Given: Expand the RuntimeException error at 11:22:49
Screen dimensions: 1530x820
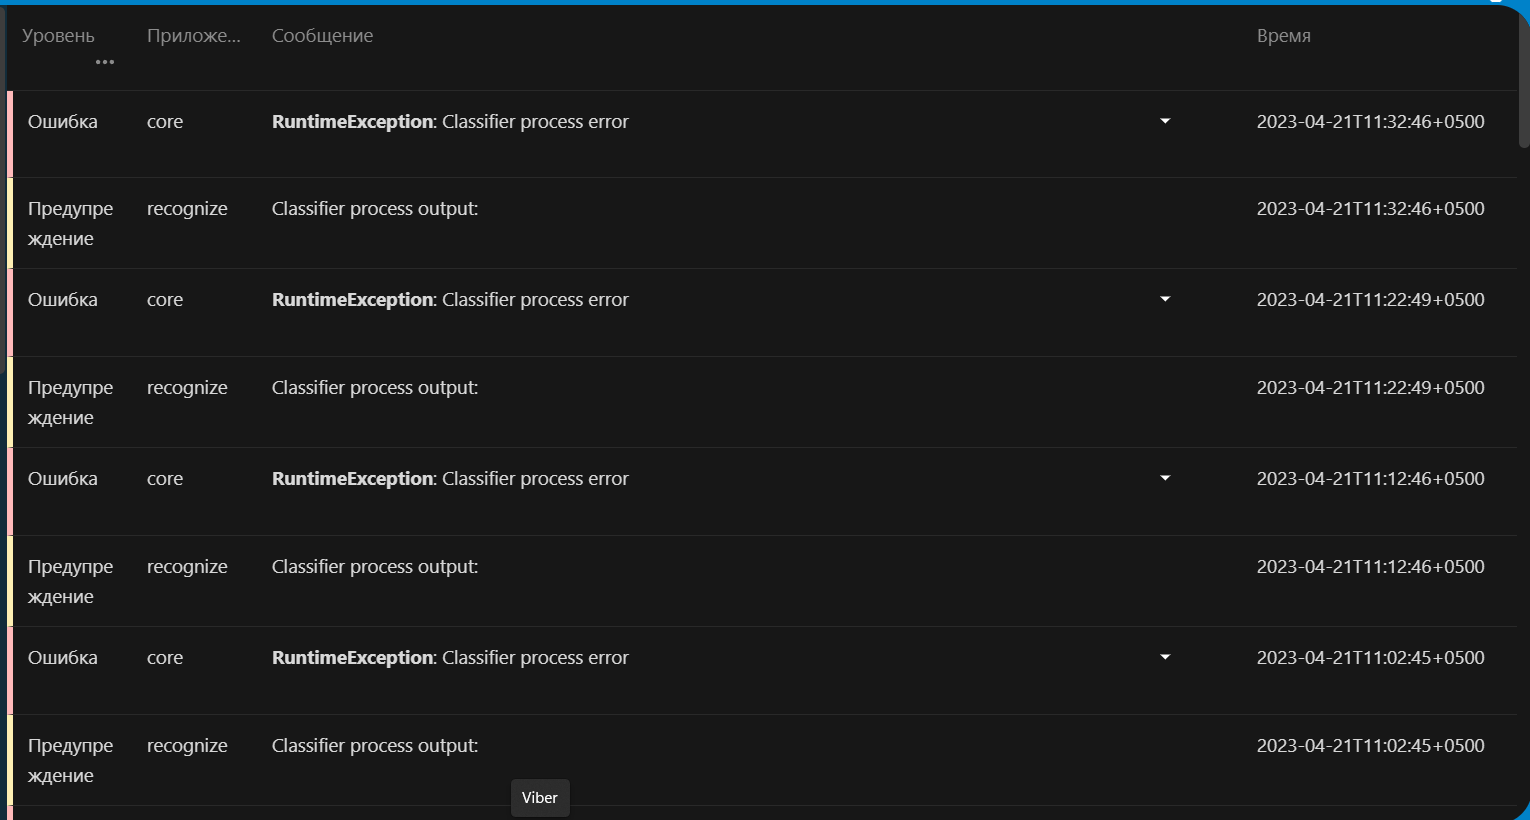Looking at the screenshot, I should 1164,298.
